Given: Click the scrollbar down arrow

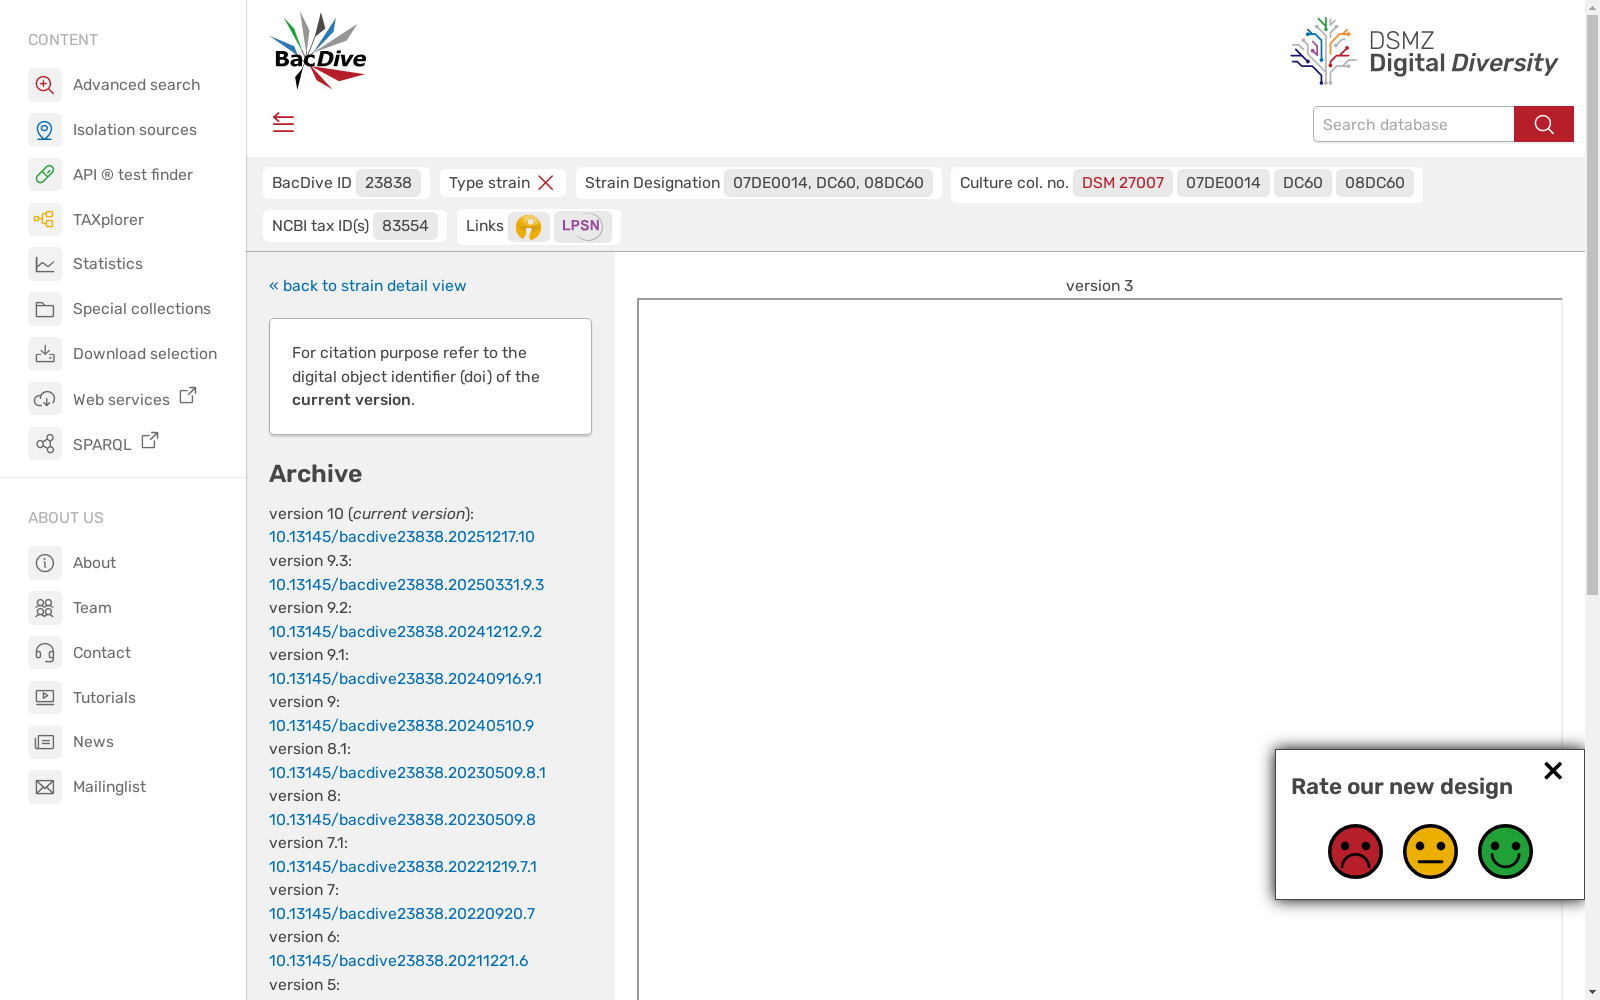Looking at the screenshot, I should [x=1592, y=992].
